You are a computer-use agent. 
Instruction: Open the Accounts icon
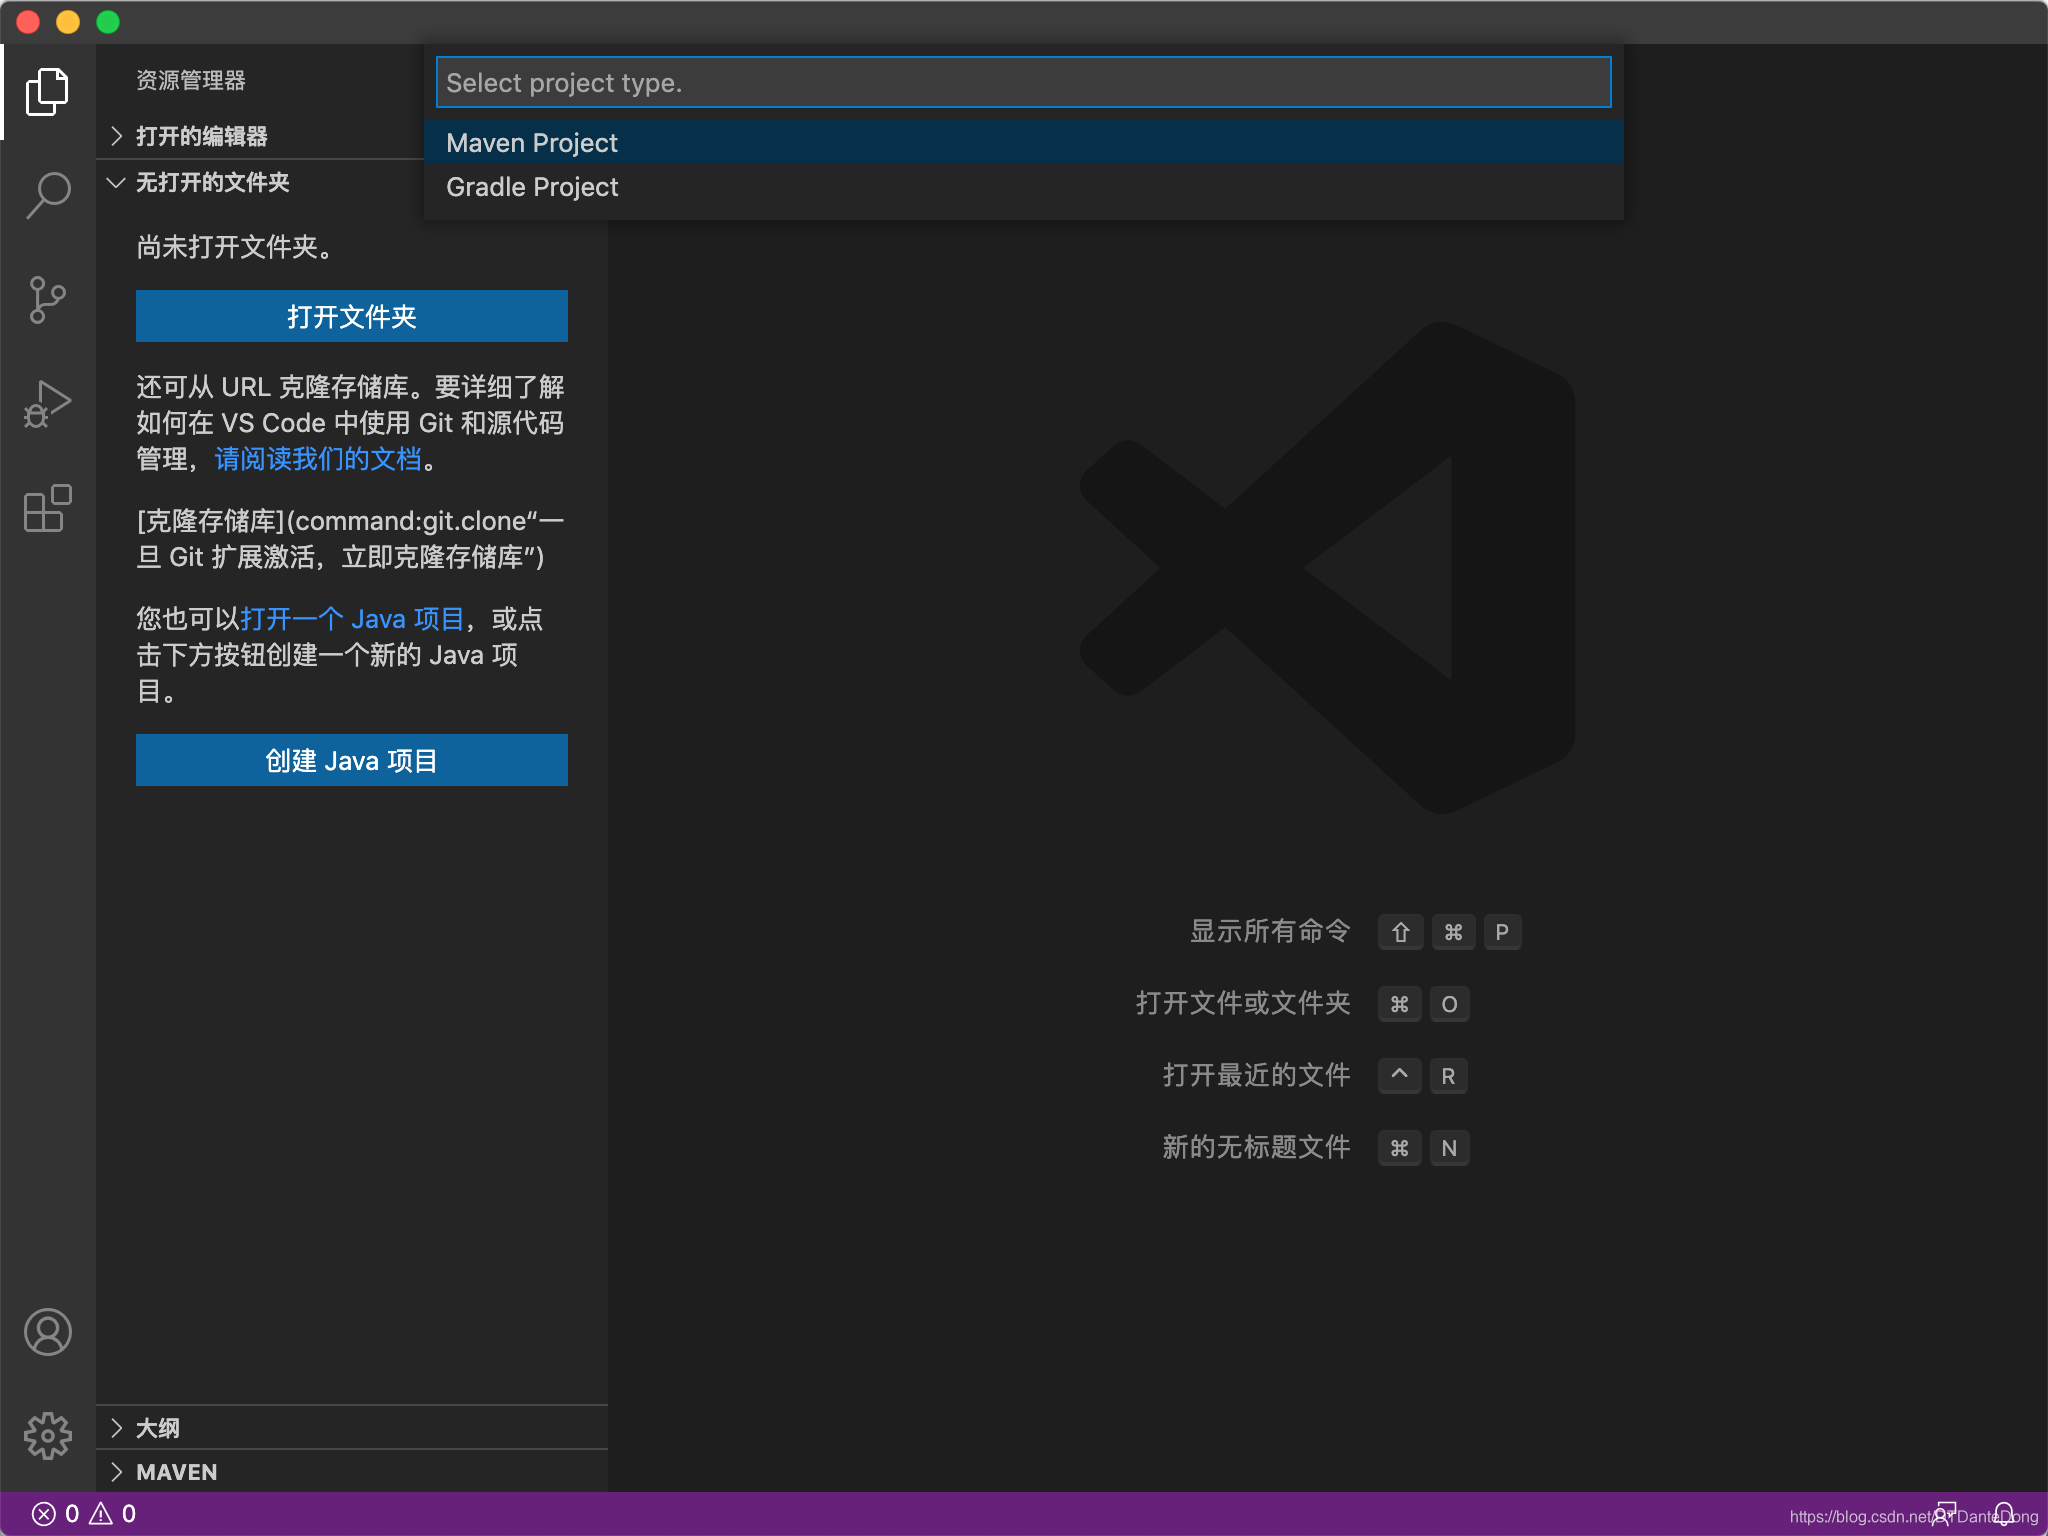pos(47,1332)
